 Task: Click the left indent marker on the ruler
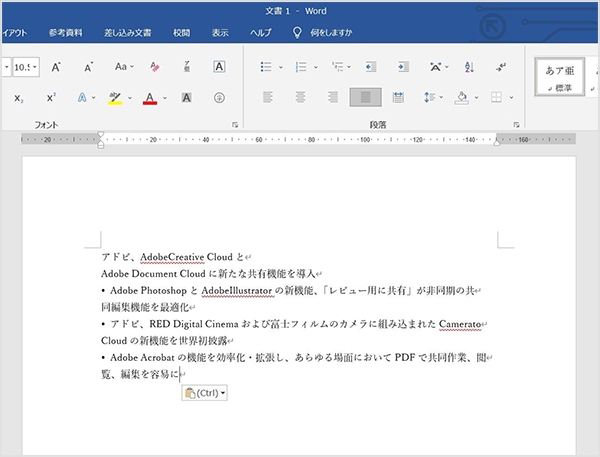pos(101,145)
